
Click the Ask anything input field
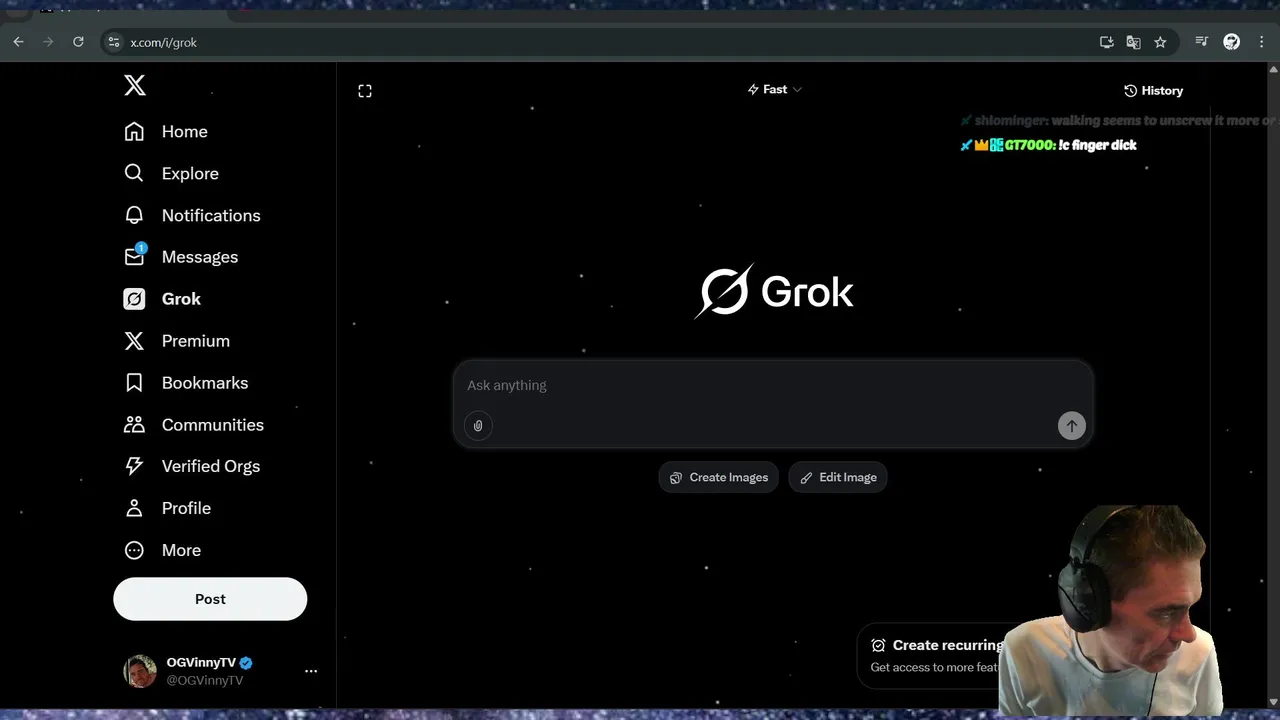click(x=773, y=386)
